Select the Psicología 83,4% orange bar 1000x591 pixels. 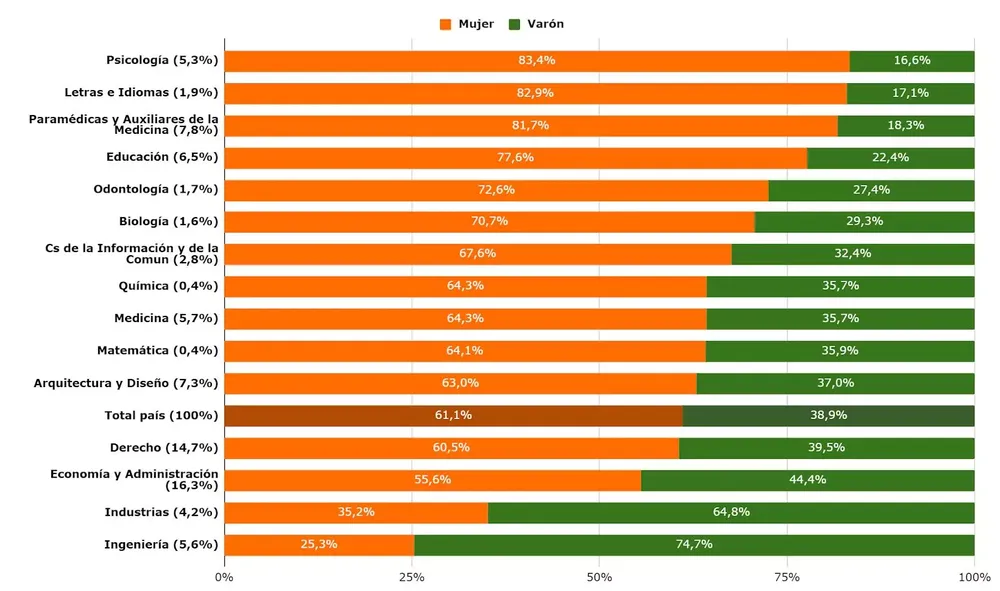pyautogui.click(x=537, y=61)
